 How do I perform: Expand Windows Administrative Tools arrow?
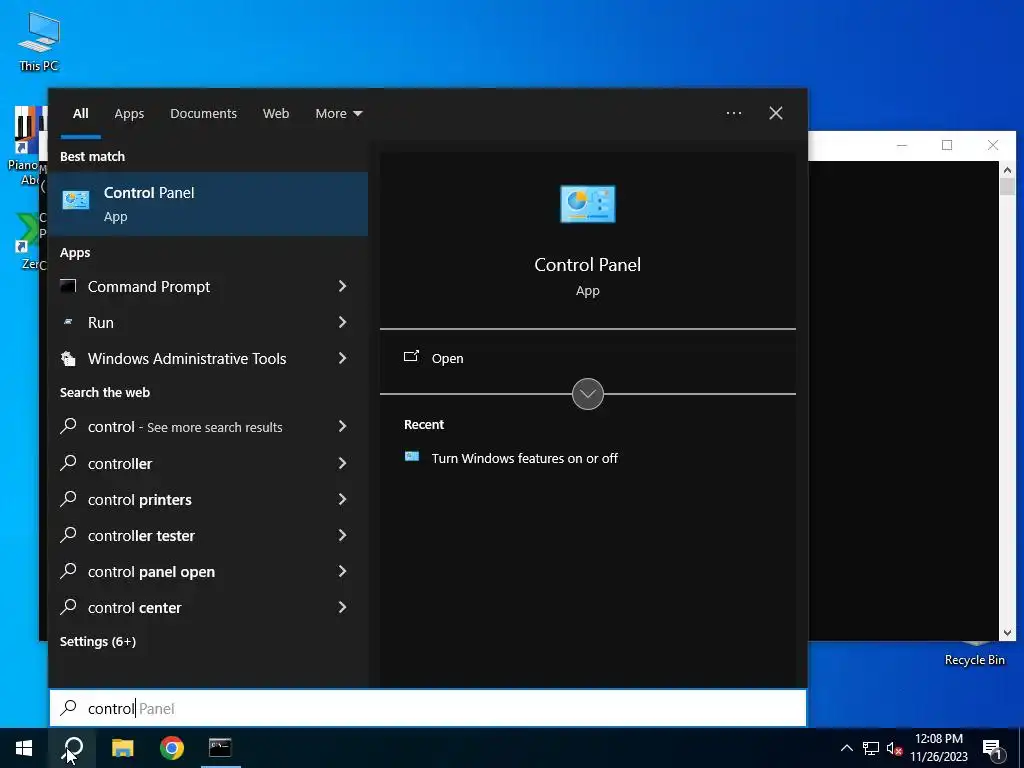point(342,358)
